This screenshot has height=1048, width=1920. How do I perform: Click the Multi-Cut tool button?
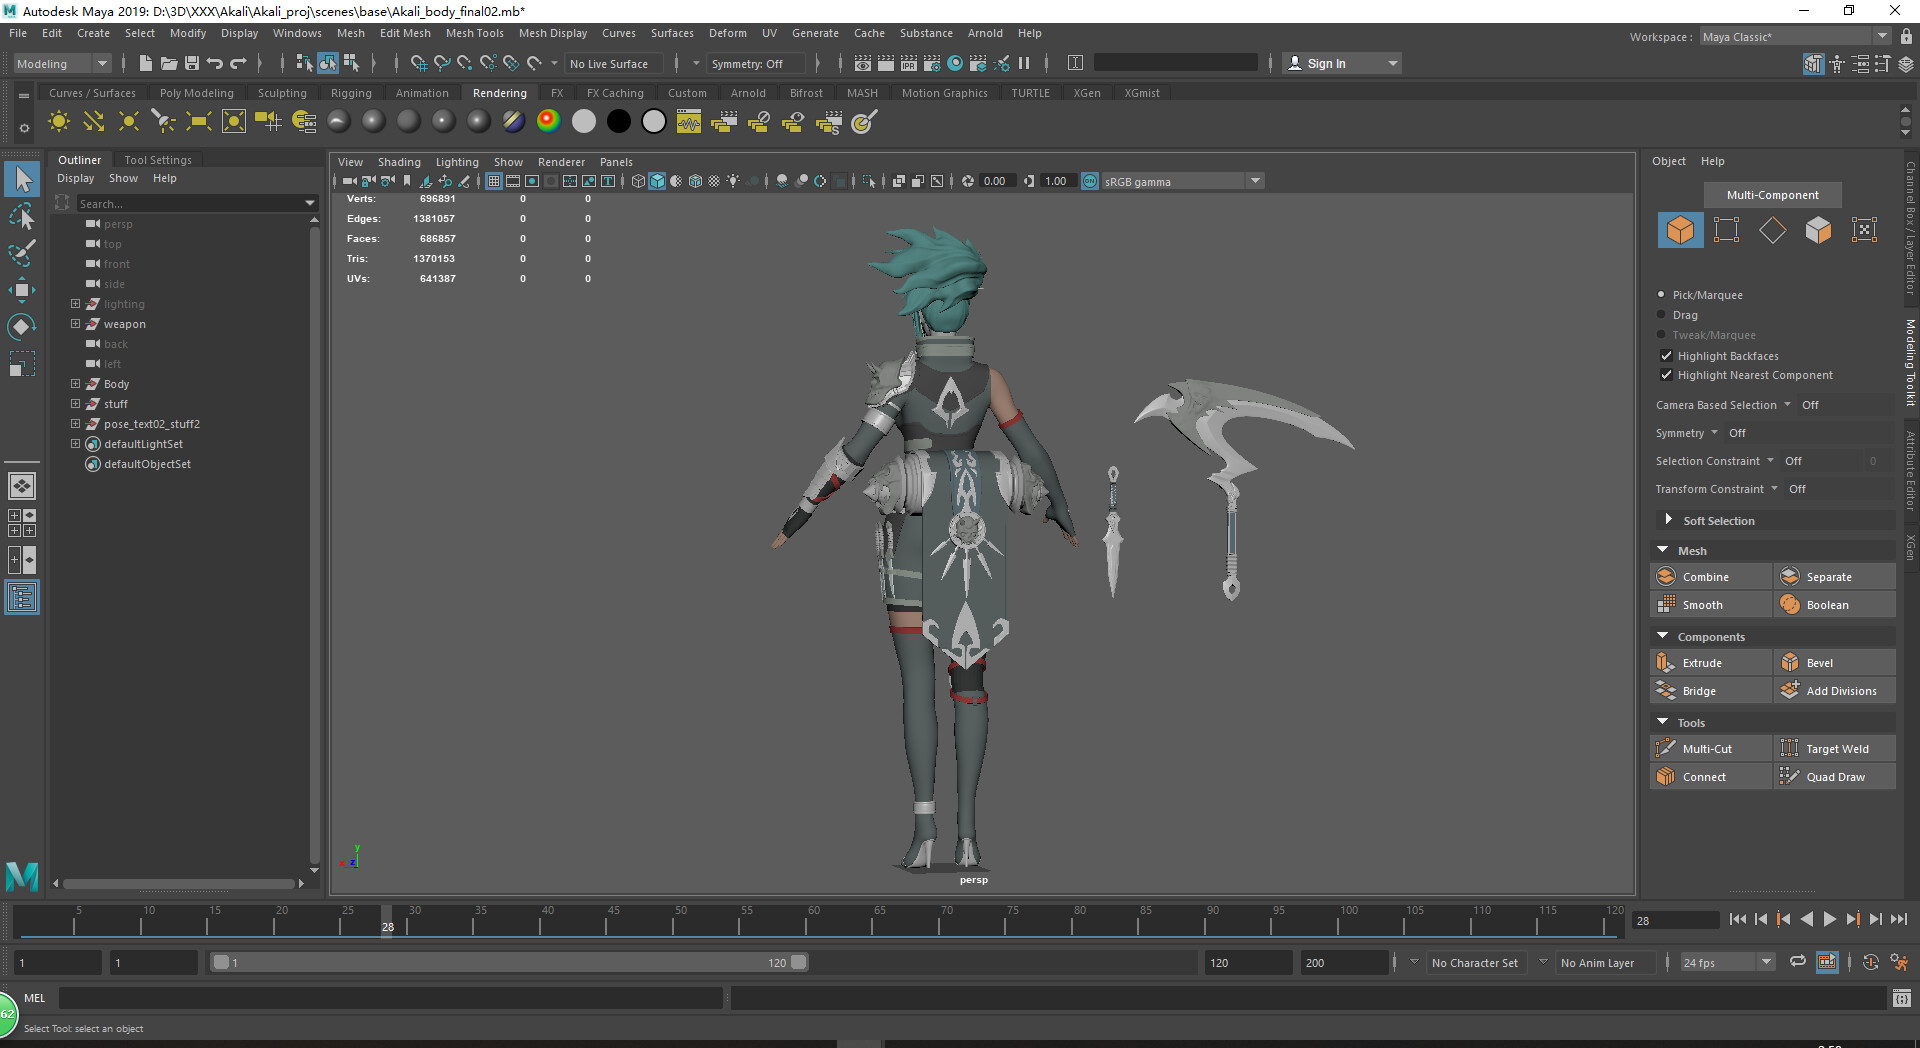click(x=1710, y=749)
